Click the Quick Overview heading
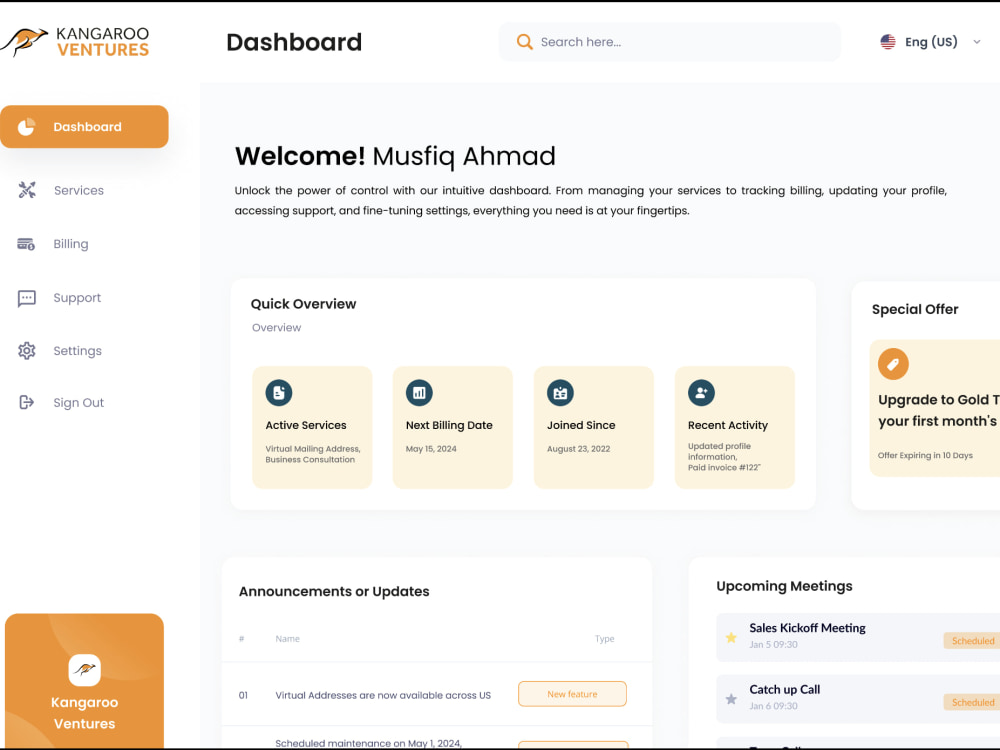Viewport: 1000px width, 750px height. (303, 304)
